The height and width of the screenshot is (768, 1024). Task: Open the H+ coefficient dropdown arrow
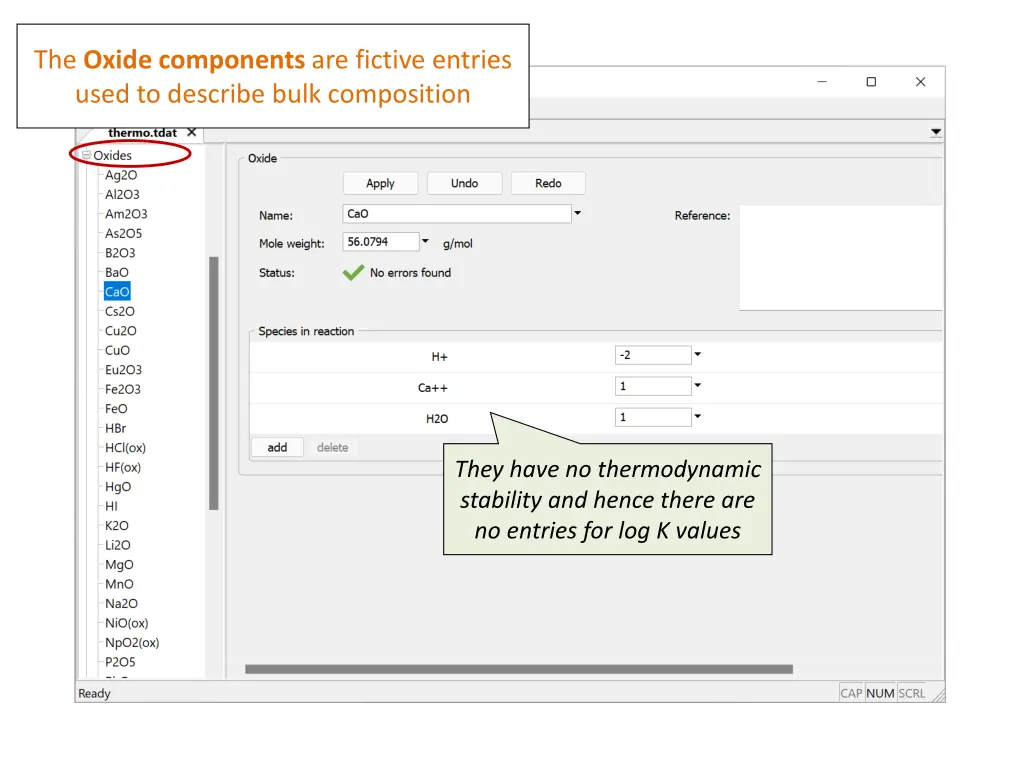click(697, 355)
